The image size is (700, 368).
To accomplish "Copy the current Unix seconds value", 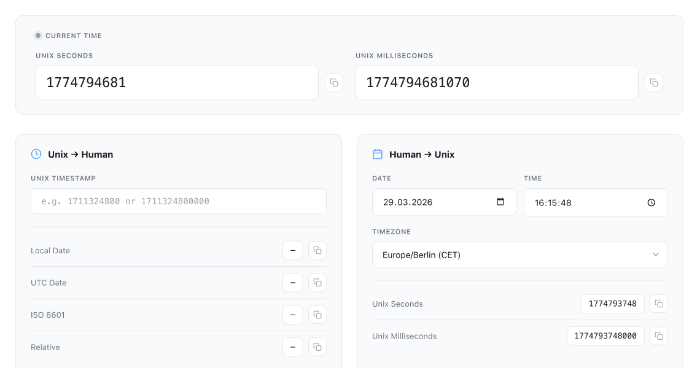I will coord(334,83).
